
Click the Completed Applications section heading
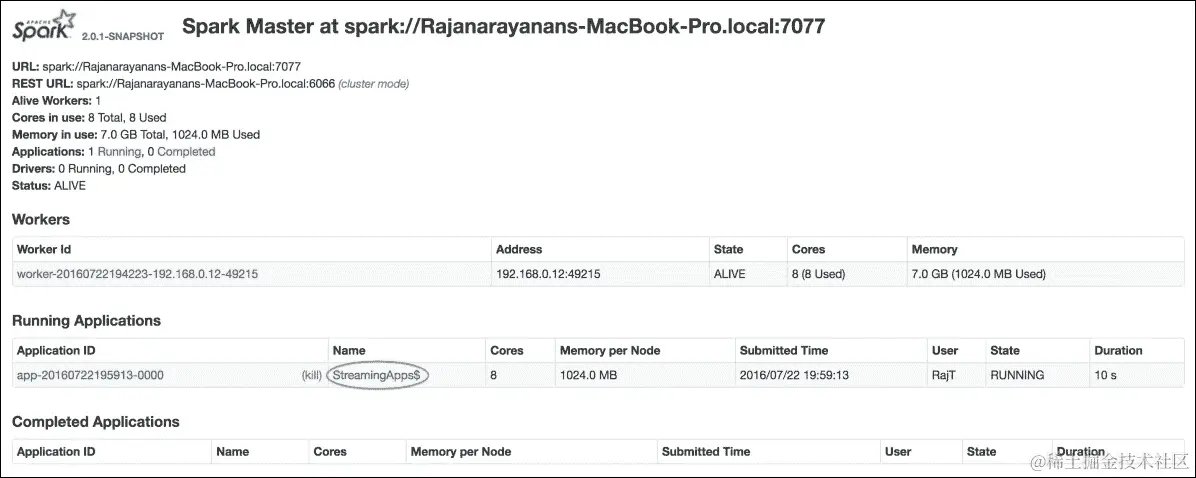click(x=96, y=422)
